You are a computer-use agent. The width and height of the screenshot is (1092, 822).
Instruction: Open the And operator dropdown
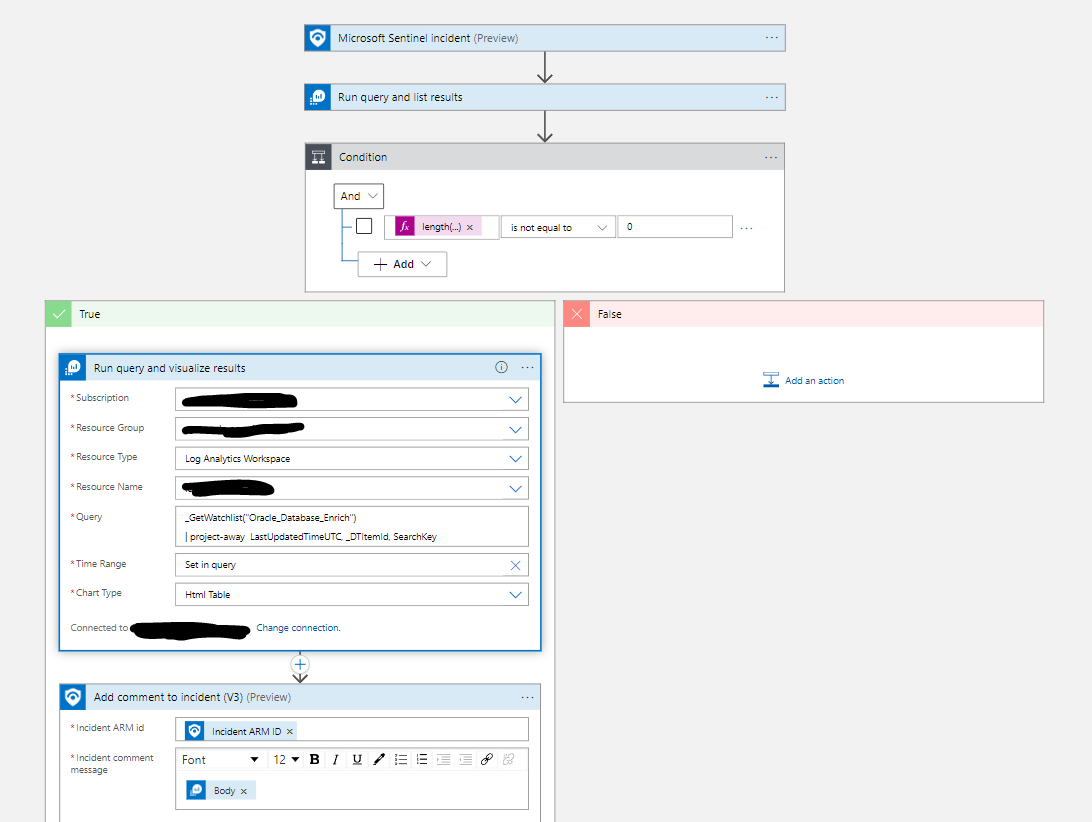point(359,196)
